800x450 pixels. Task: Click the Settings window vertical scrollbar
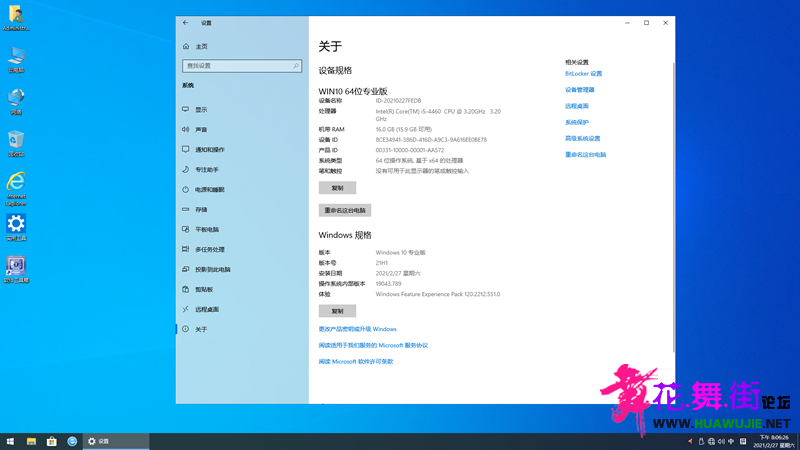coord(673,207)
